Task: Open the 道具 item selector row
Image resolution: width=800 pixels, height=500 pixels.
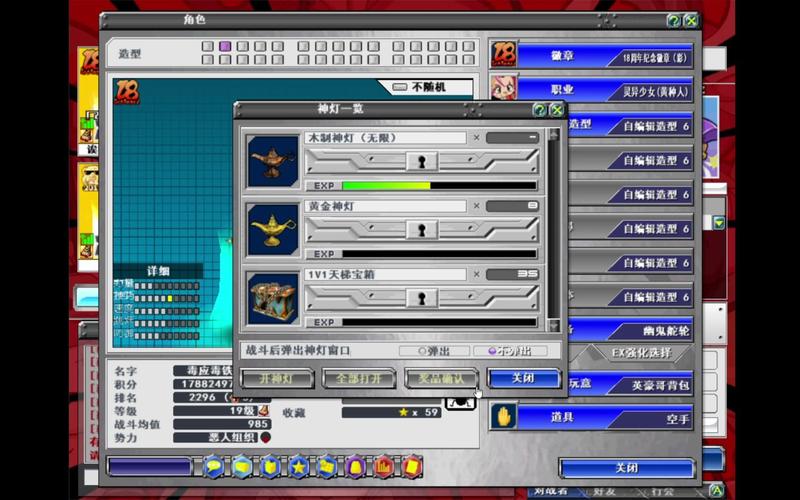Action: tap(604, 417)
